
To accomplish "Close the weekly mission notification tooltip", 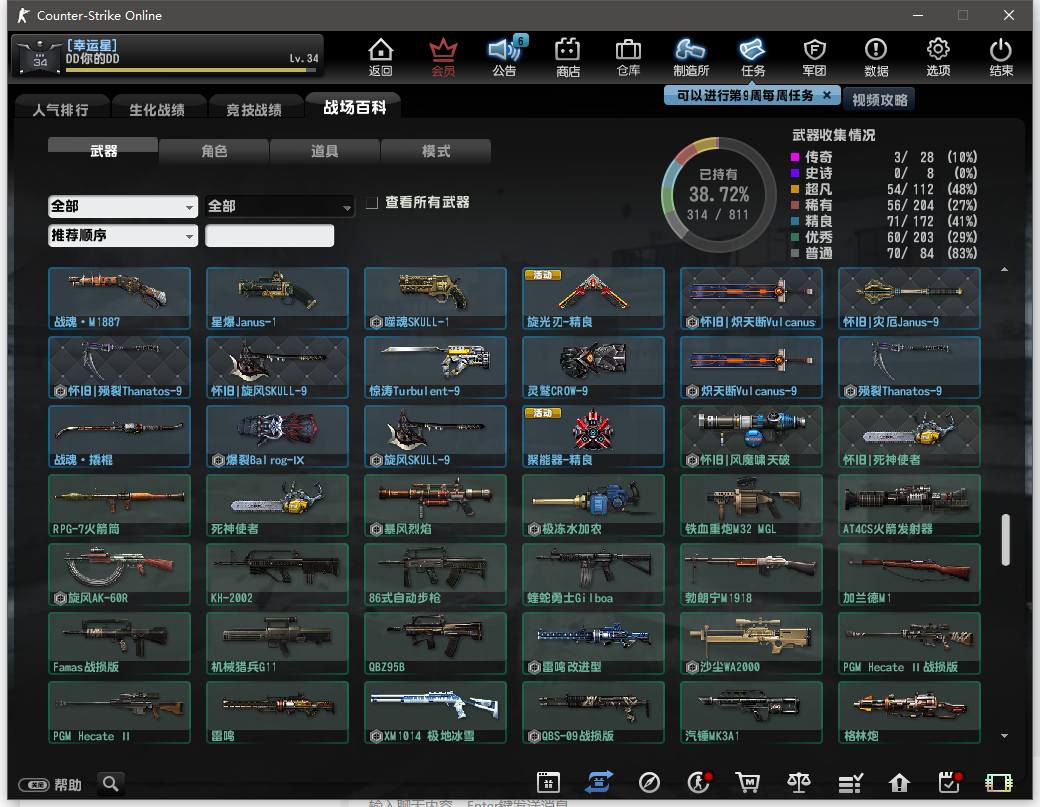I will pyautogui.click(x=827, y=95).
